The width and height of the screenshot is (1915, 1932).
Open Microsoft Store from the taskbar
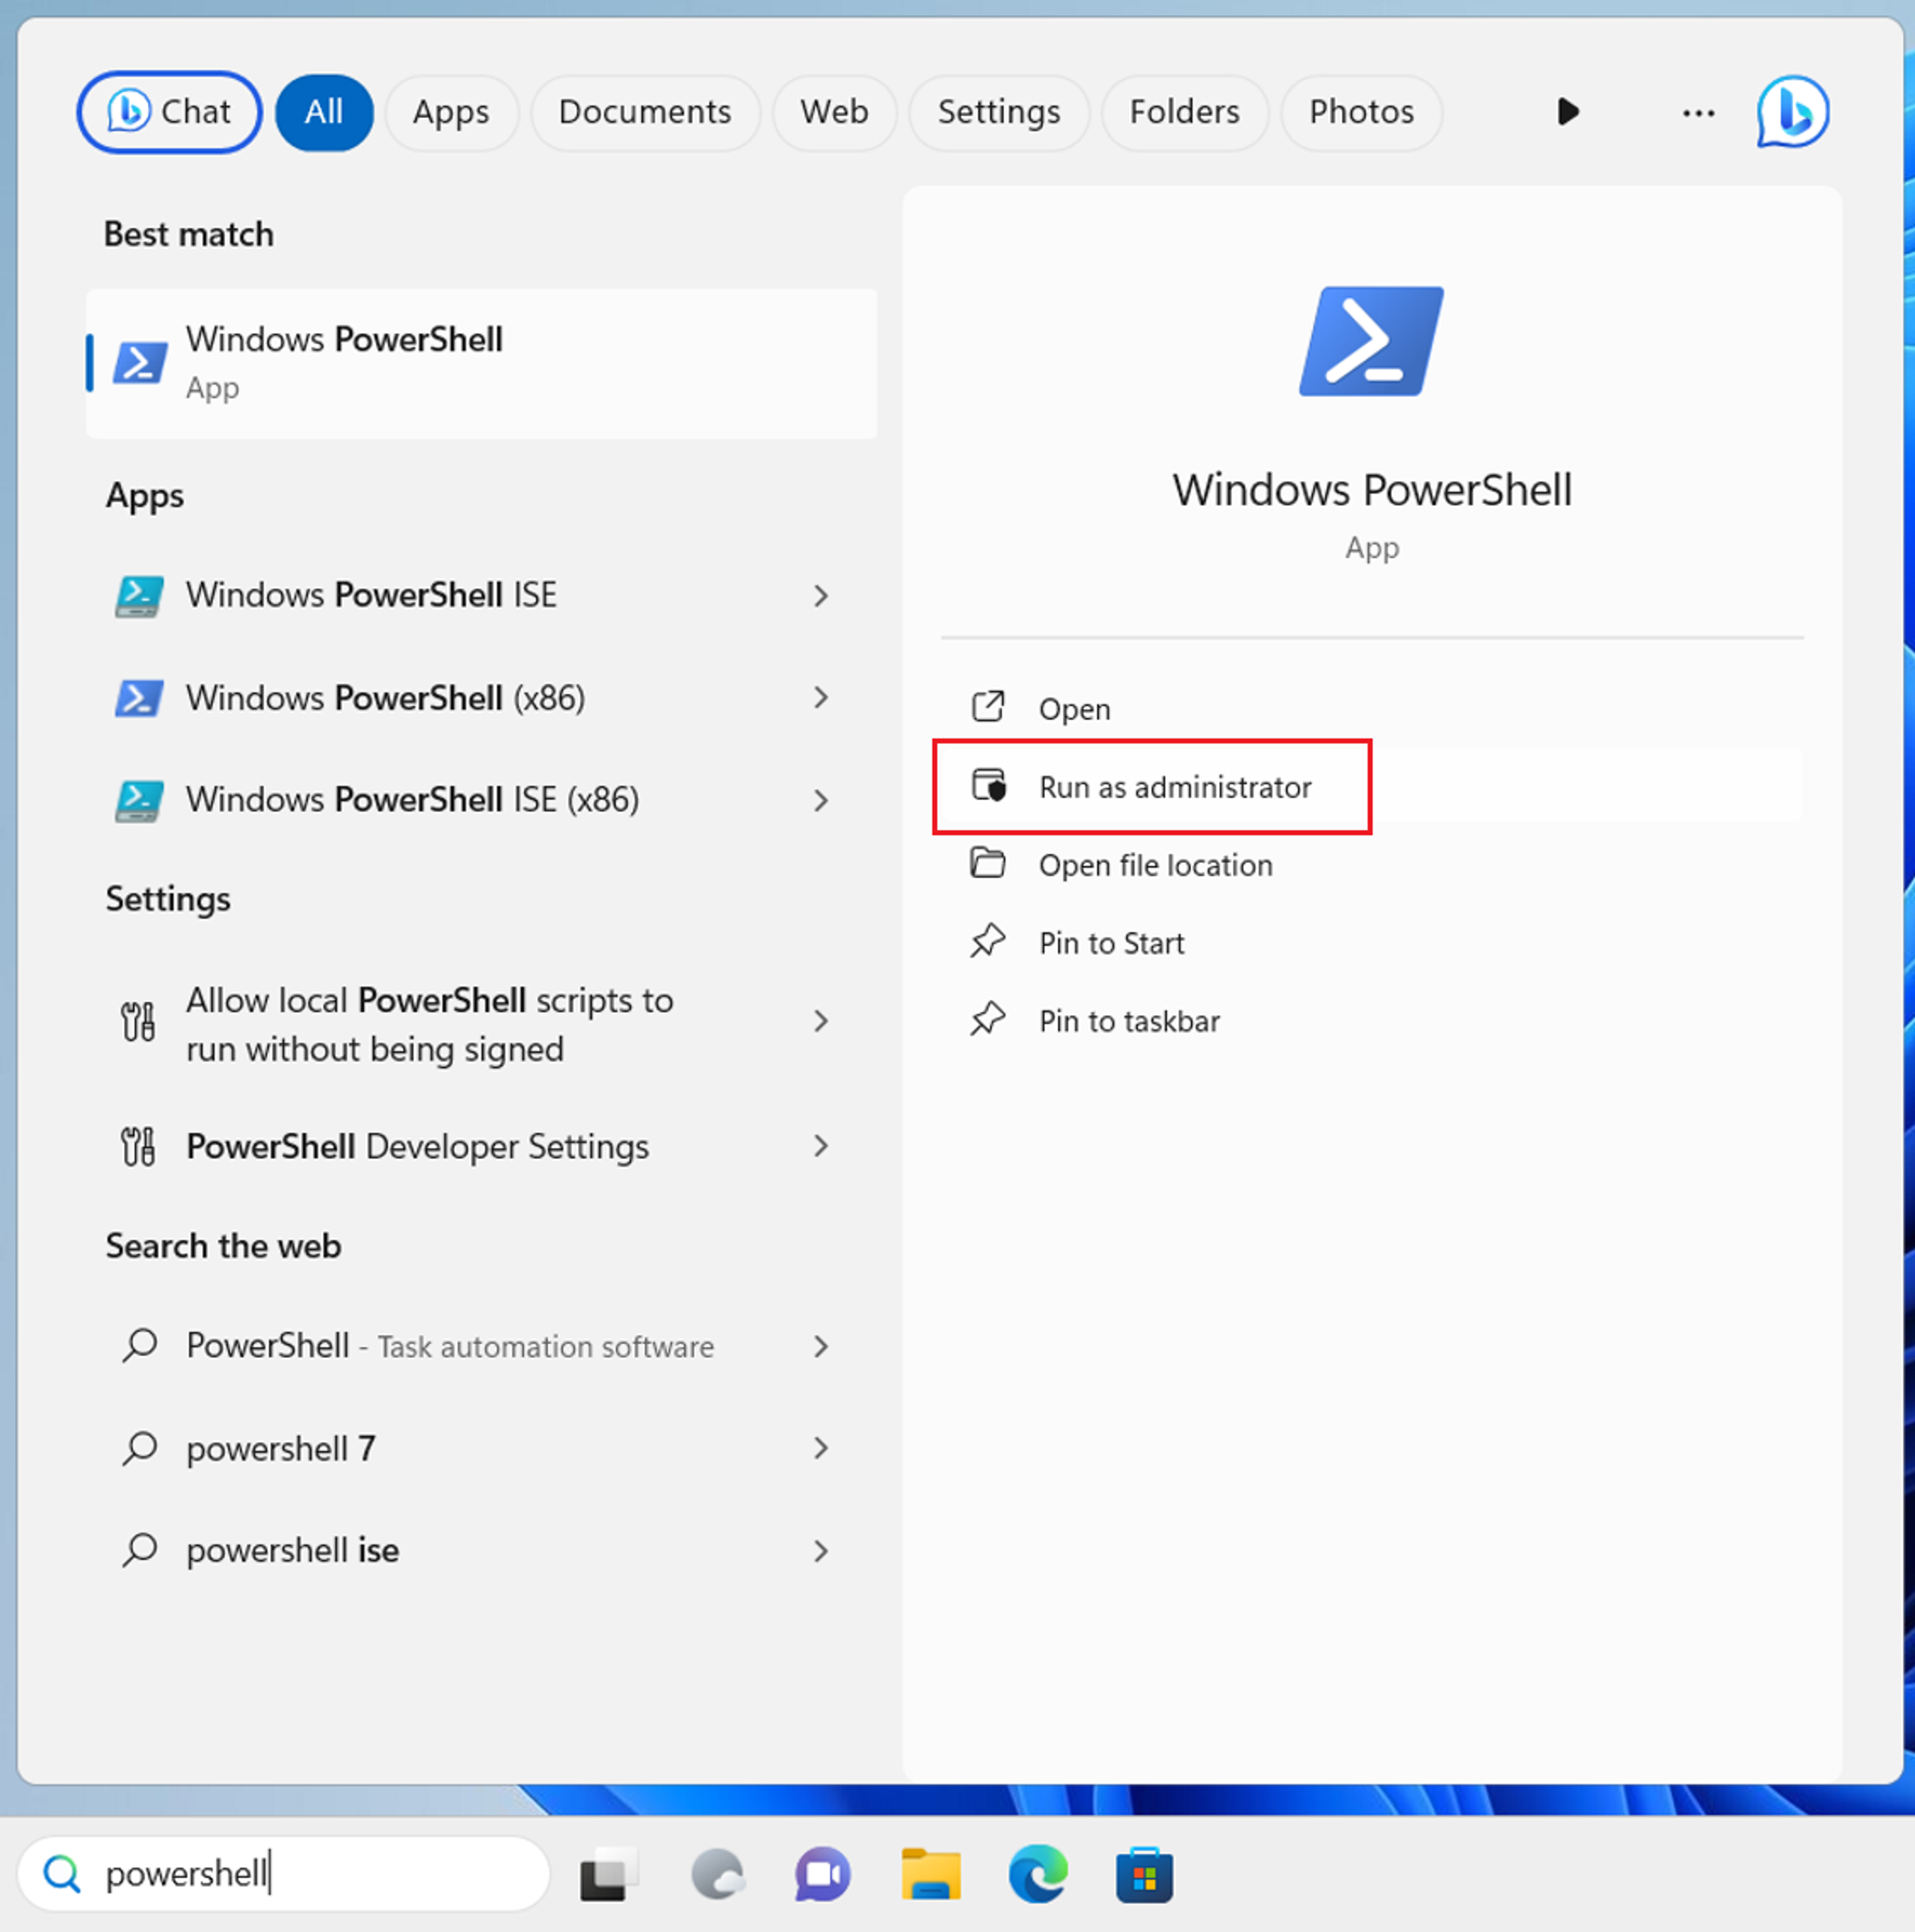tap(1145, 1875)
